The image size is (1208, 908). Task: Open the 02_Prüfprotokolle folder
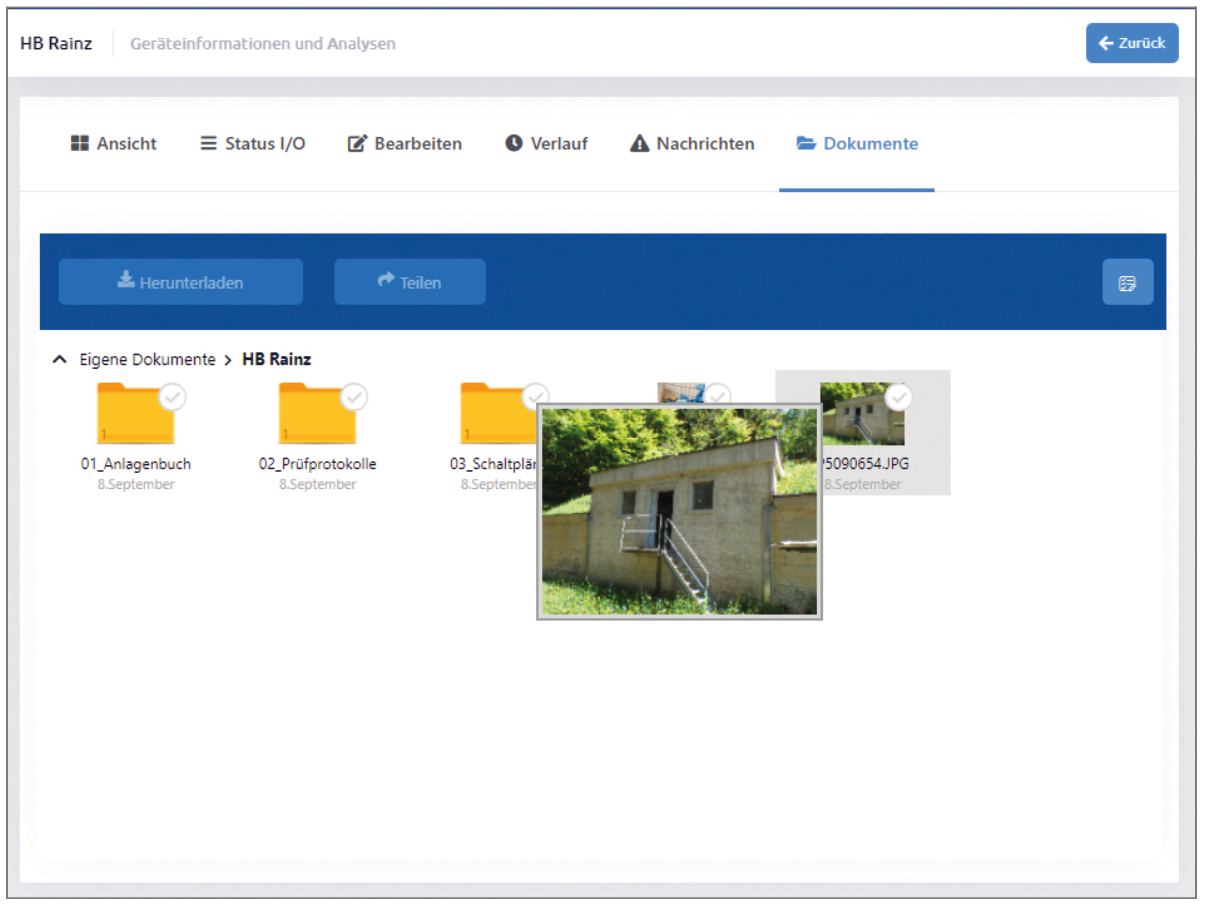coord(318,414)
